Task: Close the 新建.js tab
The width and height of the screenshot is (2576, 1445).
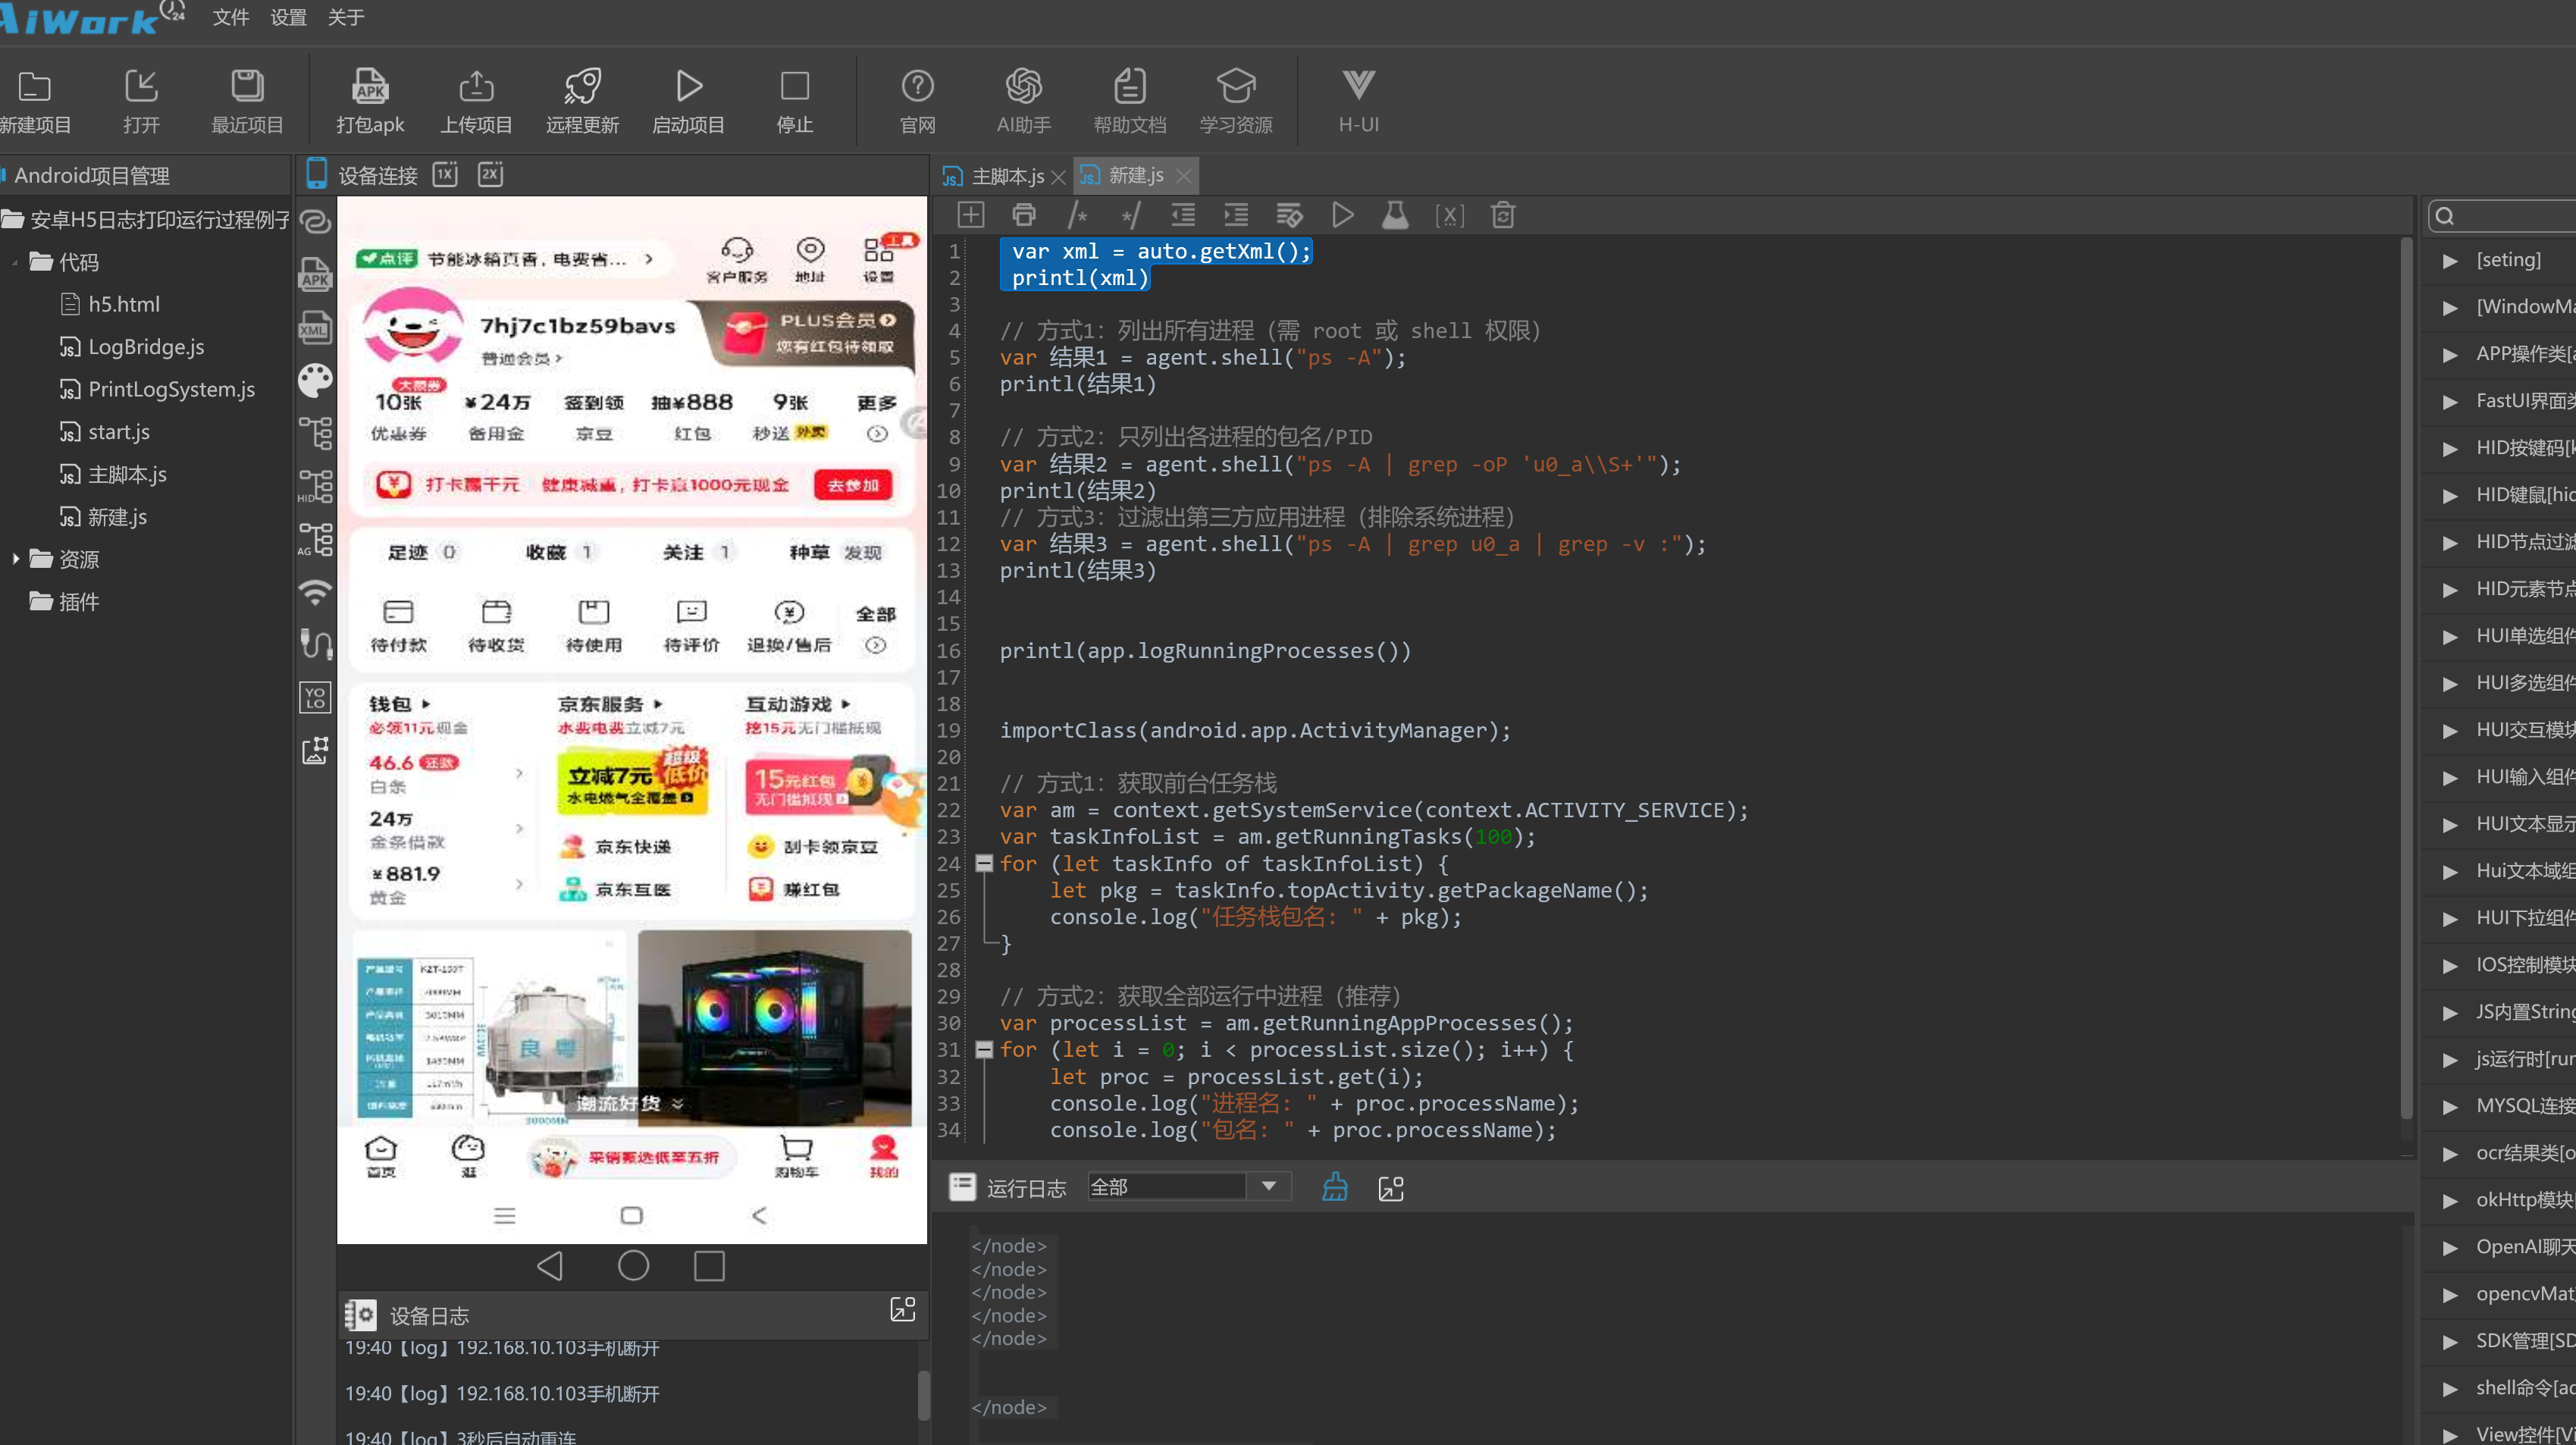Action: (1184, 176)
